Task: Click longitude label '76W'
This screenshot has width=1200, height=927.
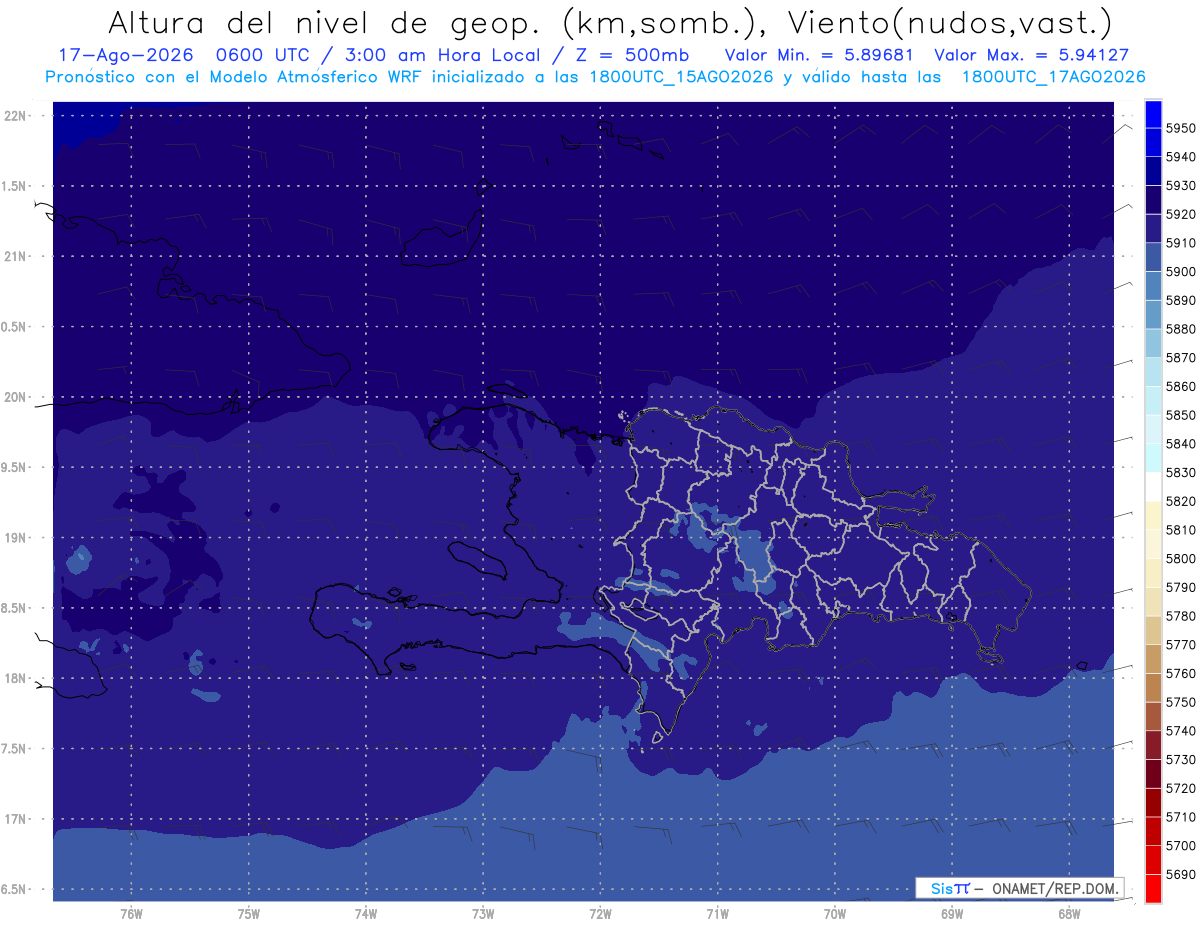Action: pos(131,913)
